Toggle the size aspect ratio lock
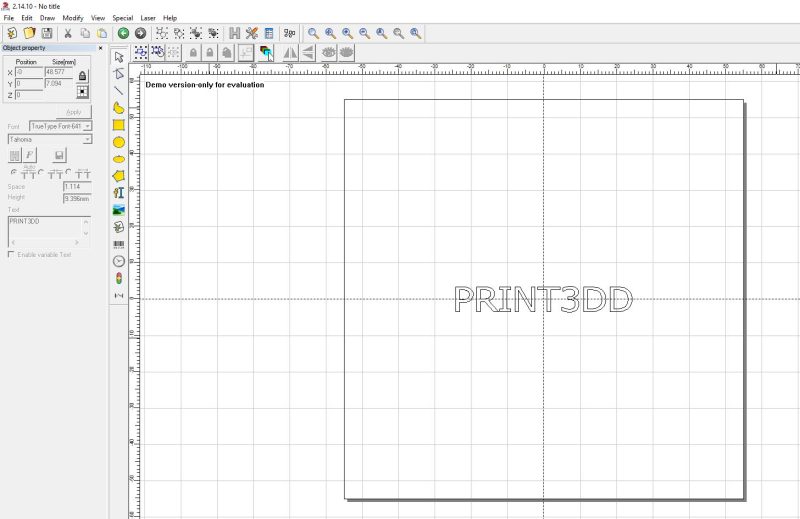Viewport: 800px width, 519px height. click(x=82, y=76)
